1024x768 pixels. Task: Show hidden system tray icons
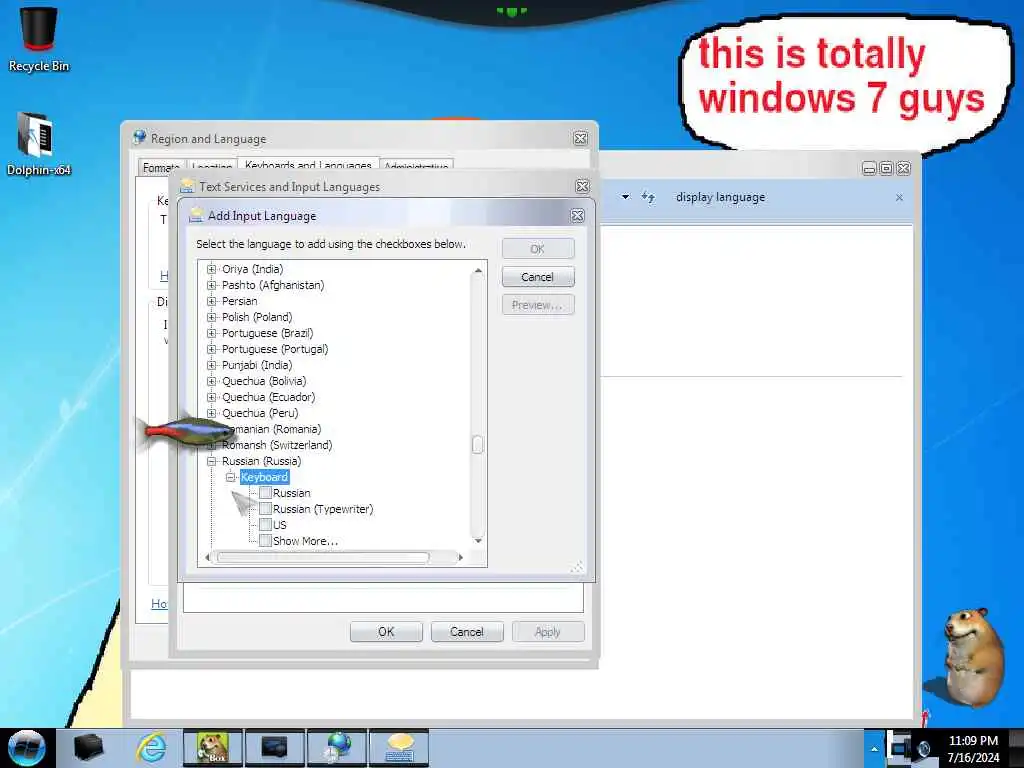click(x=874, y=749)
